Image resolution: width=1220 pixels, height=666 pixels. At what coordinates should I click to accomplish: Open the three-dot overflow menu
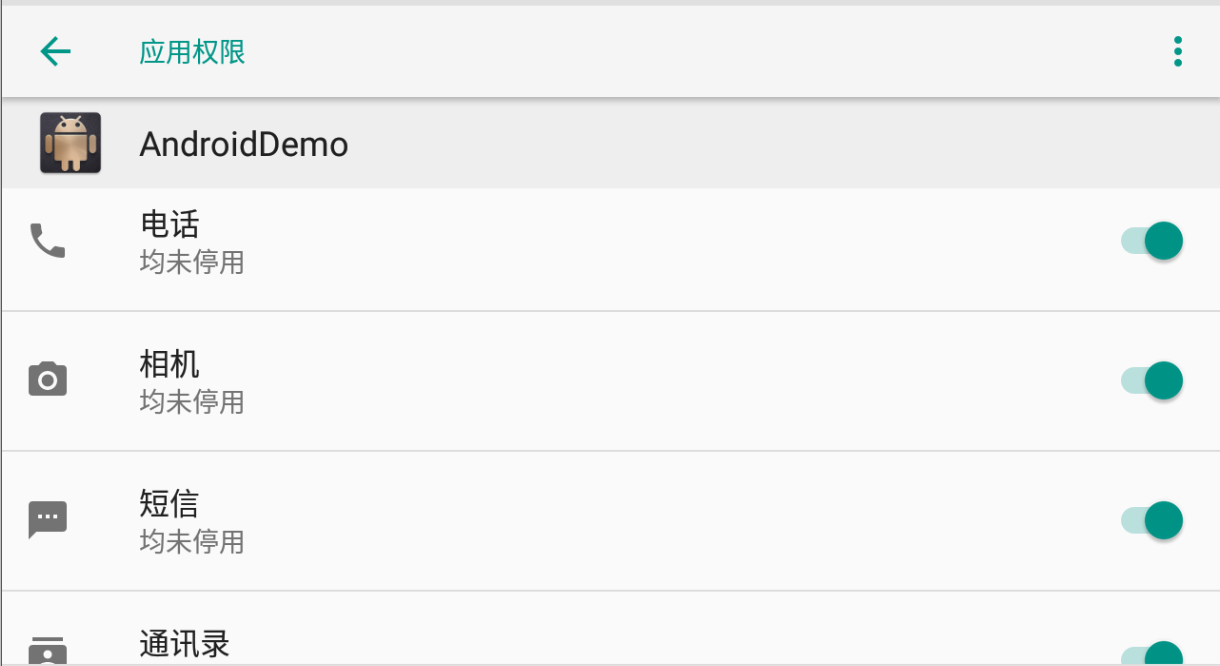point(1178,51)
